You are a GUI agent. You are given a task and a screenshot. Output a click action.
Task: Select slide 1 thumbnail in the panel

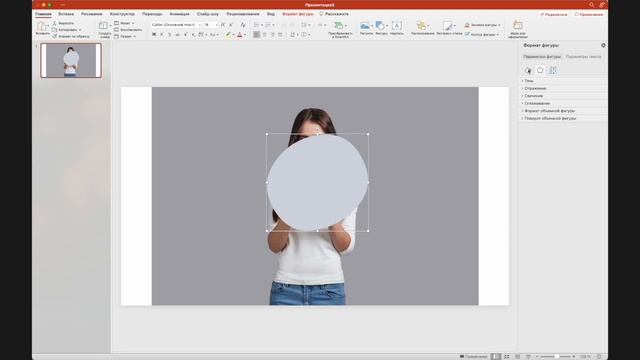click(71, 60)
